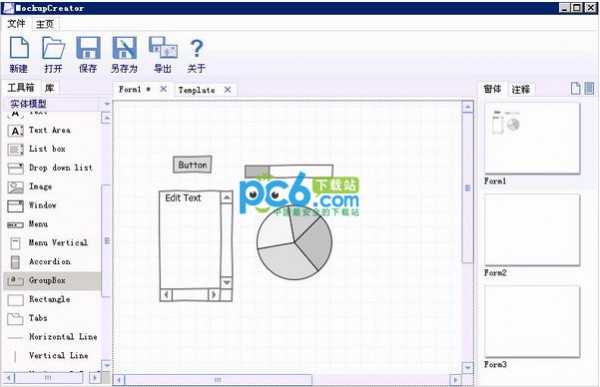Choose the Window tool
Screen dimensions: 600x387
click(52, 205)
